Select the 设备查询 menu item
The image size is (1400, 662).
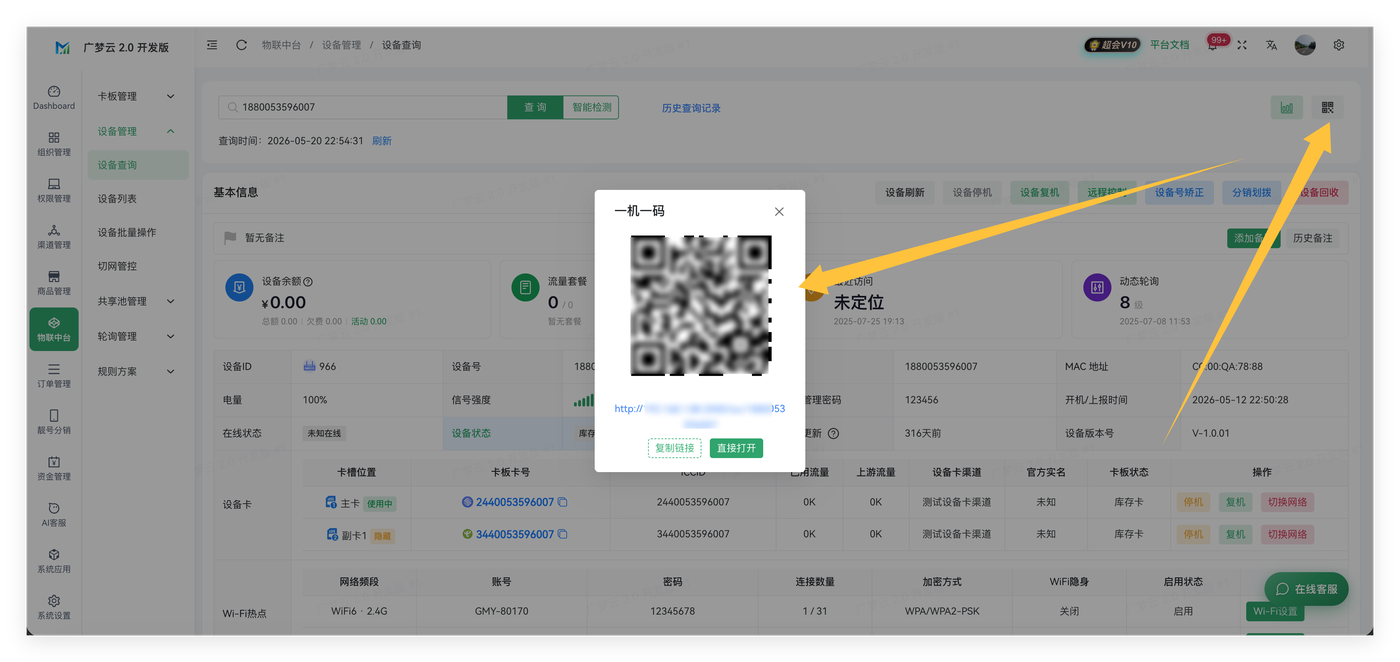click(x=137, y=165)
